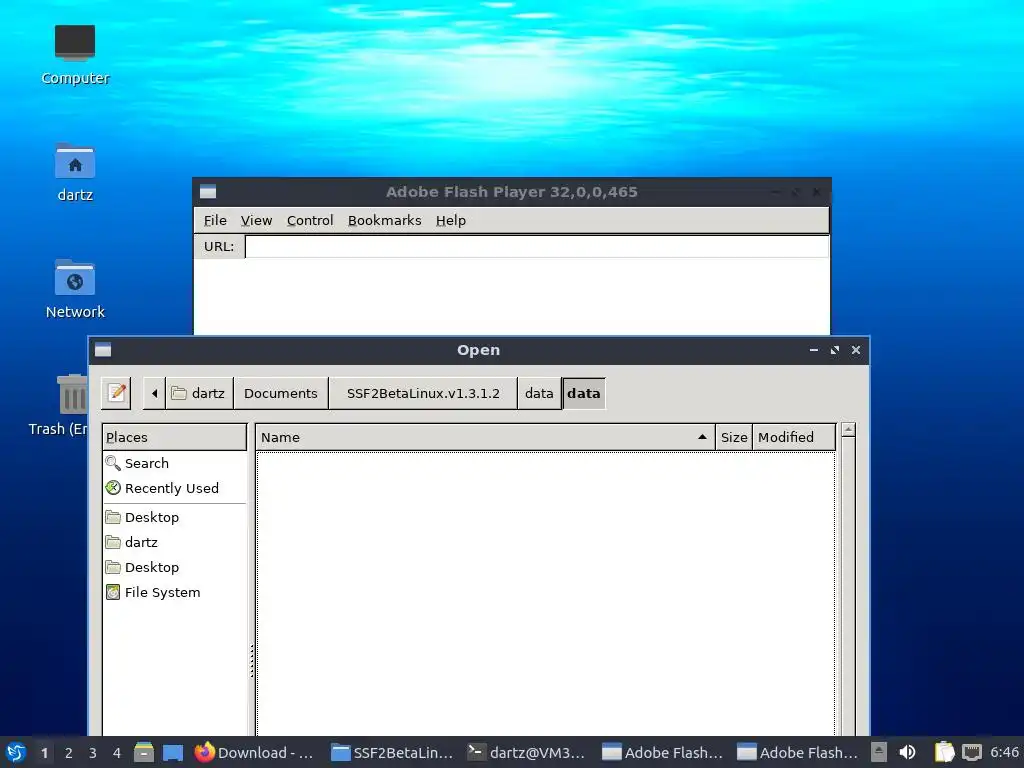
Task: Click Open dialog title bar window icon
Action: [103, 350]
